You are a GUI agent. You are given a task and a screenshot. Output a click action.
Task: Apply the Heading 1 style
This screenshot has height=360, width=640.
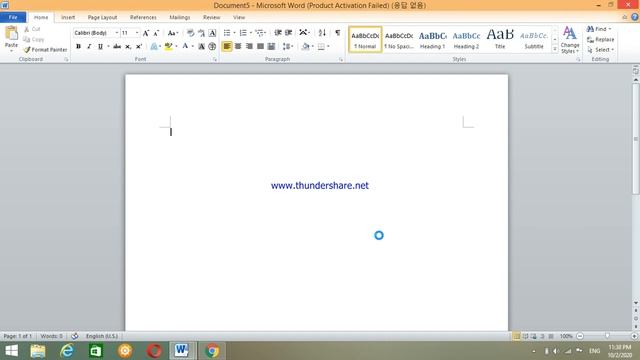click(x=432, y=40)
